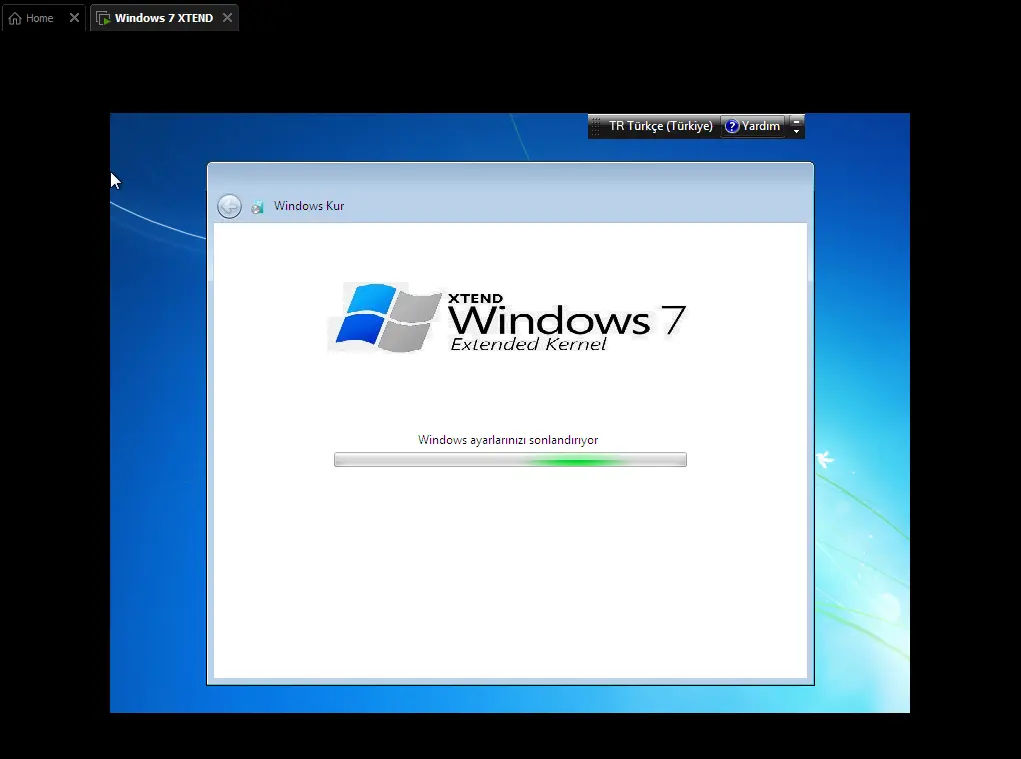Image resolution: width=1021 pixels, height=759 pixels.
Task: Select the Windows 7 XTEND tab
Action: [x=163, y=18]
